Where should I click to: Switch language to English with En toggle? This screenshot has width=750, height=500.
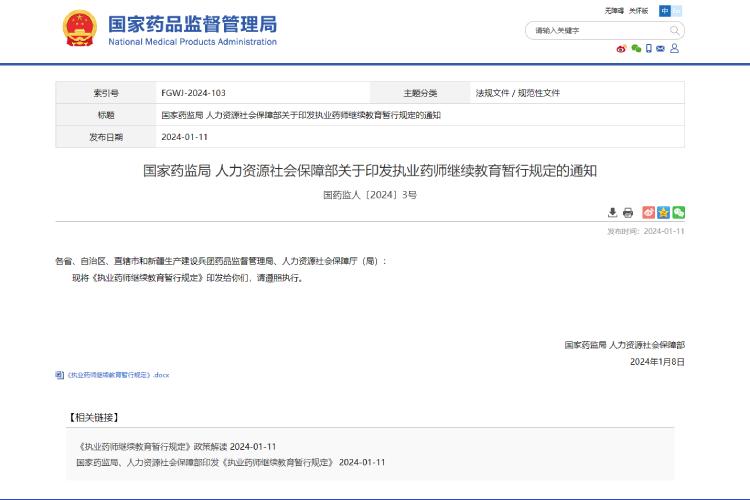coord(677,10)
